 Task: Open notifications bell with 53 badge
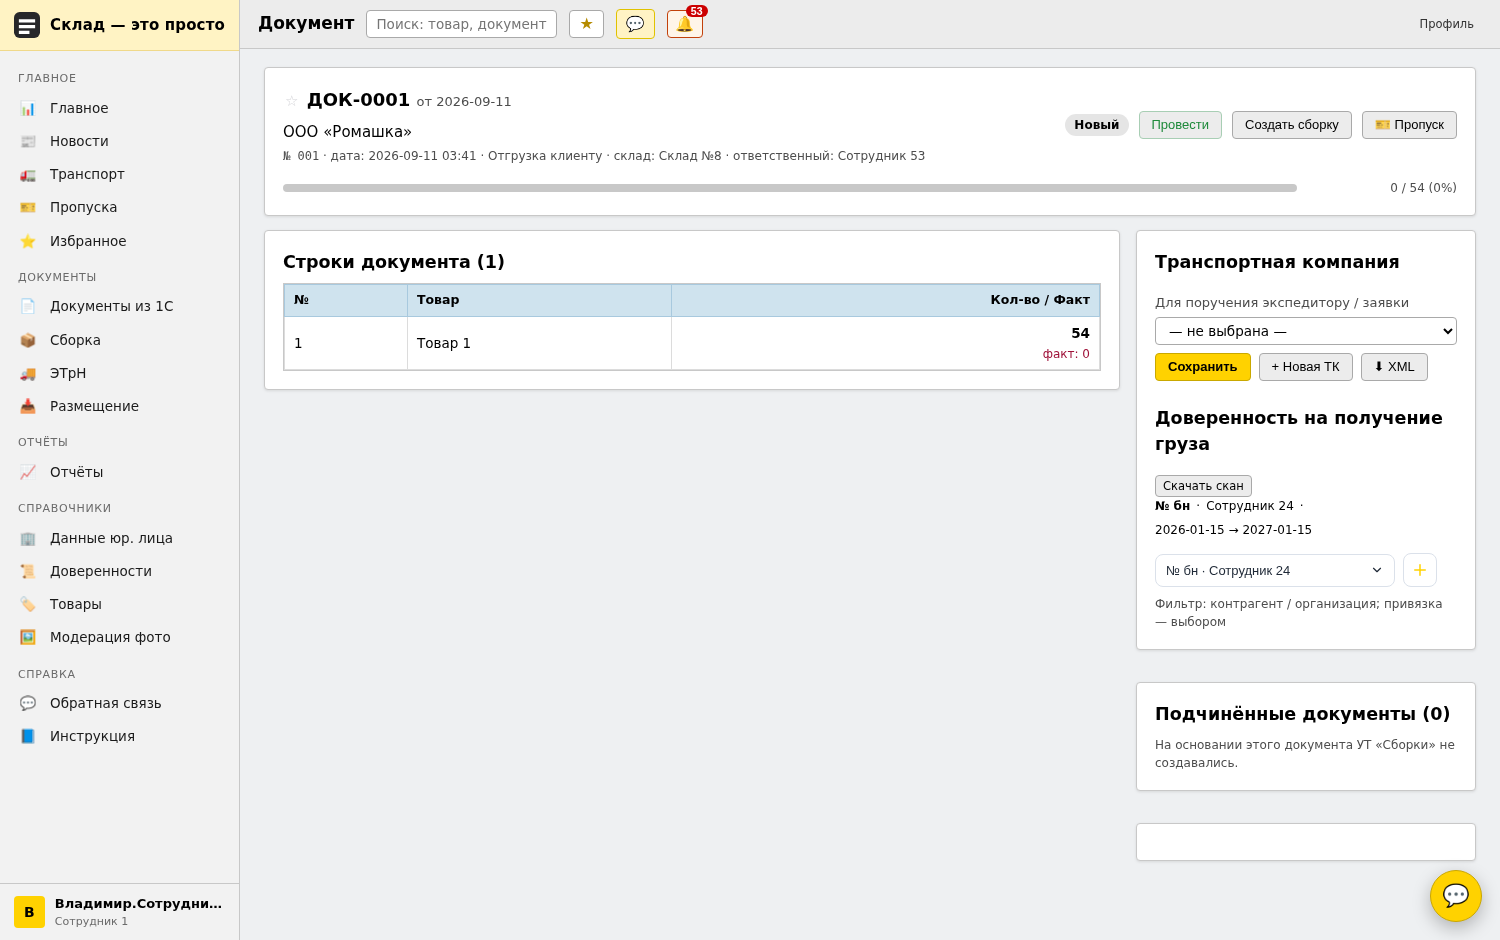[x=685, y=24]
